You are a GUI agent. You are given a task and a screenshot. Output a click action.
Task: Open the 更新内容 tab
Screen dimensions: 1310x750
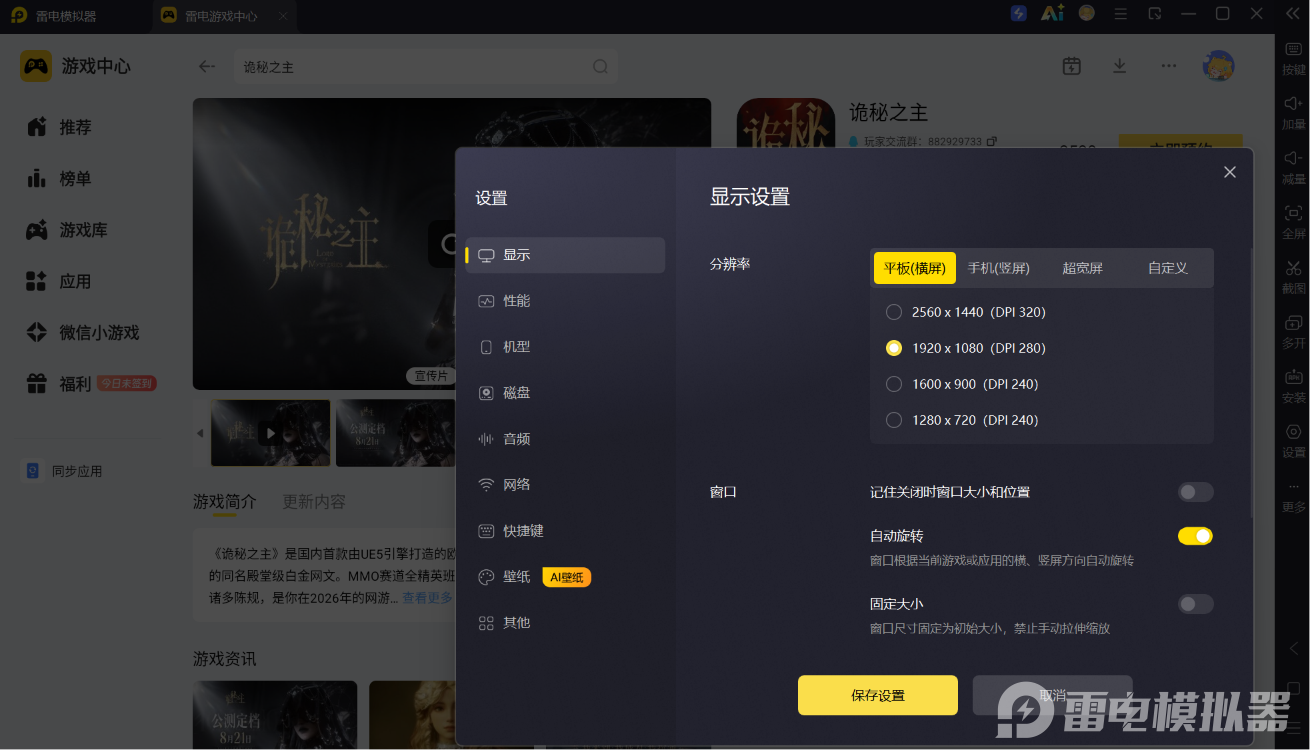pos(314,501)
